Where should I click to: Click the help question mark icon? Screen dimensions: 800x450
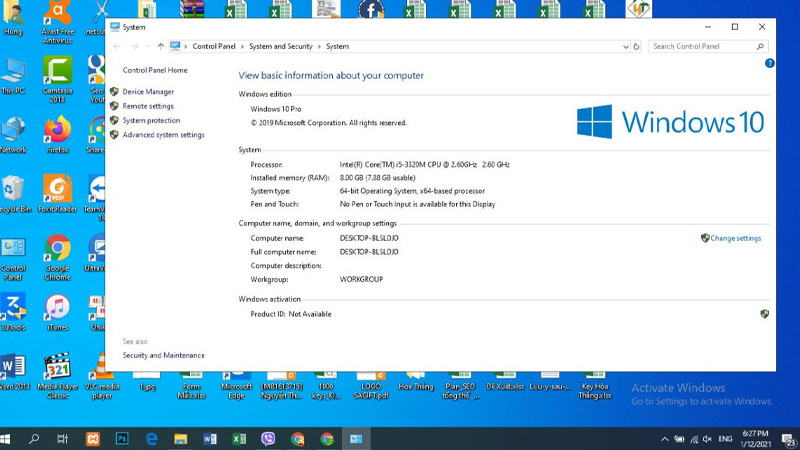(x=769, y=63)
